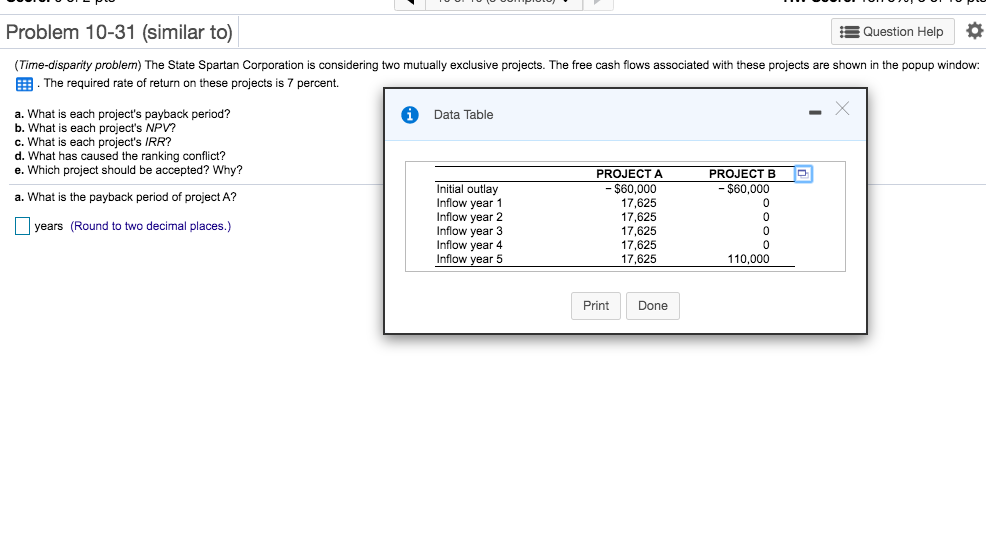Click the Print button
This screenshot has width=986, height=534.
pos(595,306)
